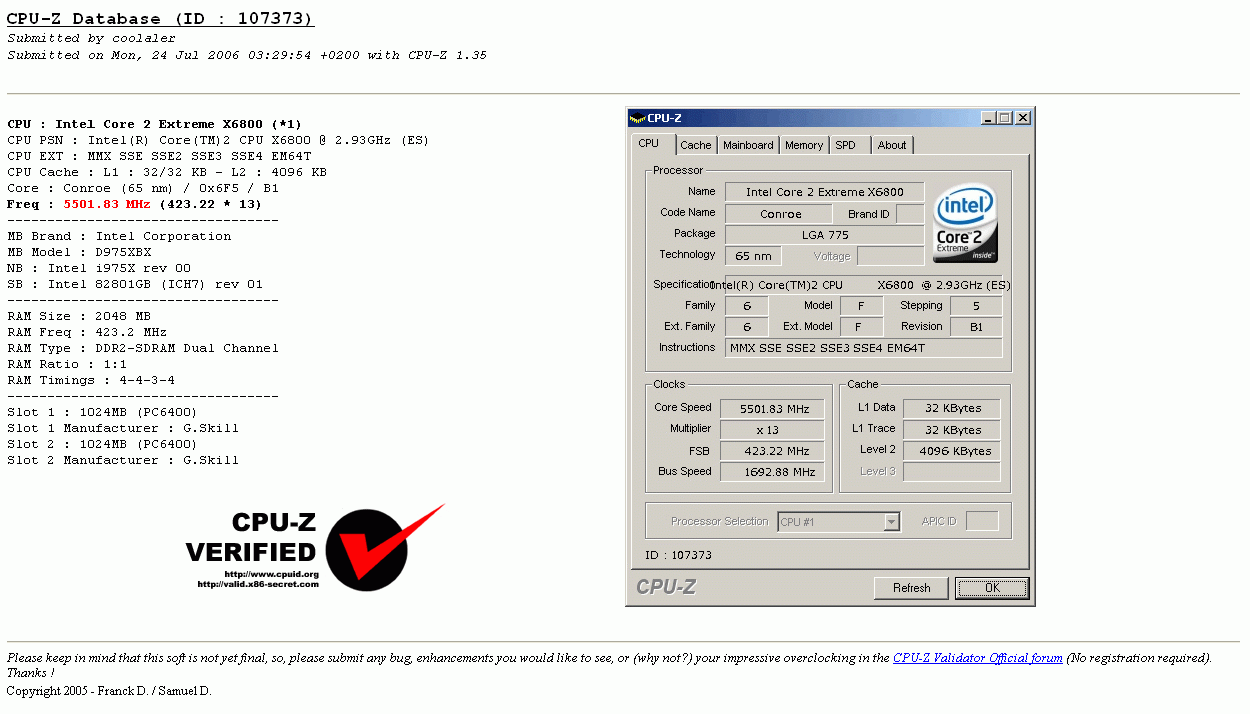This screenshot has width=1250, height=714.
Task: Click the Family value 6
Action: pos(747,306)
